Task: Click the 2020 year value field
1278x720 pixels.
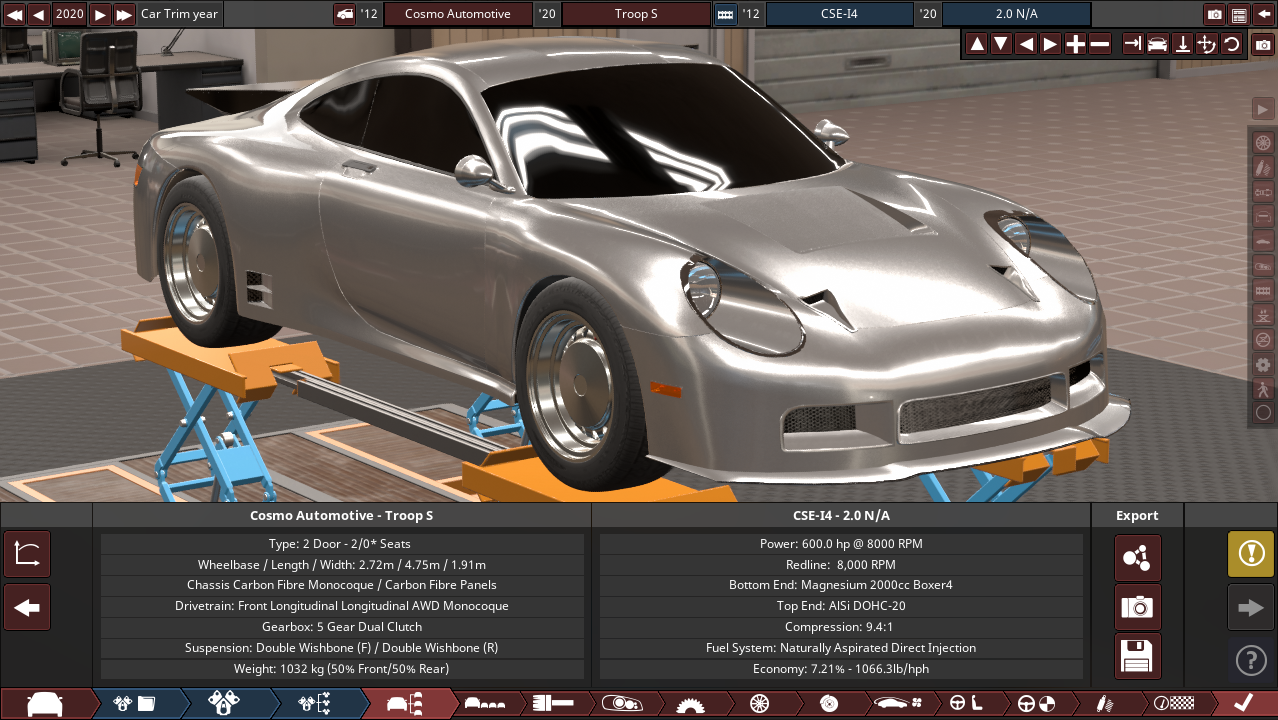Action: coord(70,14)
